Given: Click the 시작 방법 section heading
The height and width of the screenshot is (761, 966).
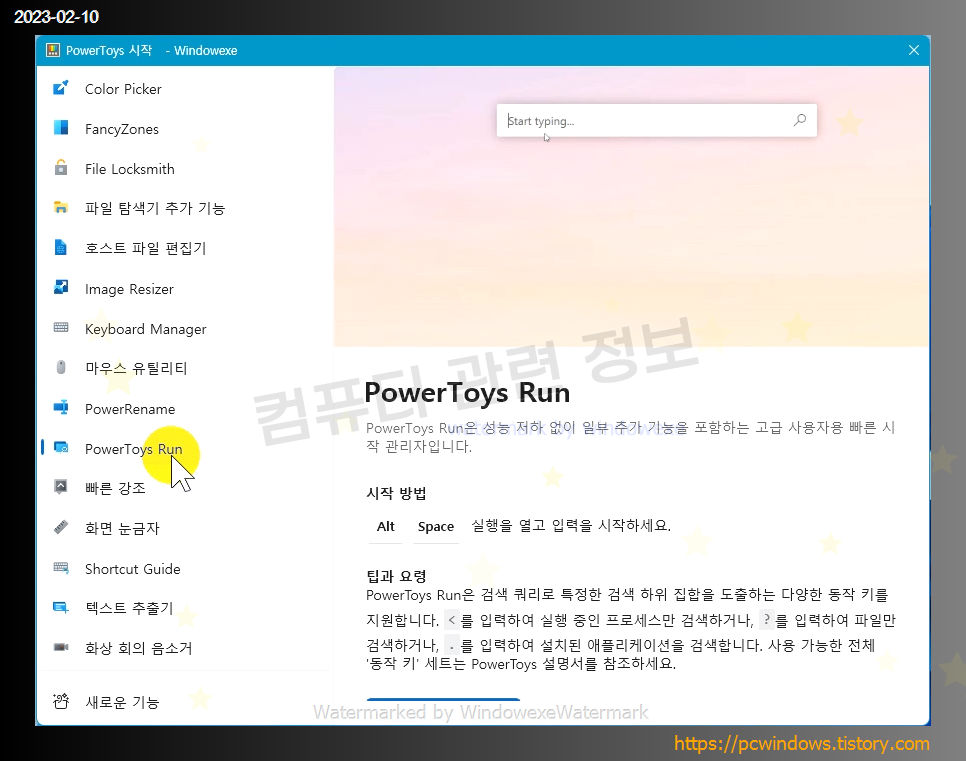Looking at the screenshot, I should point(396,493).
